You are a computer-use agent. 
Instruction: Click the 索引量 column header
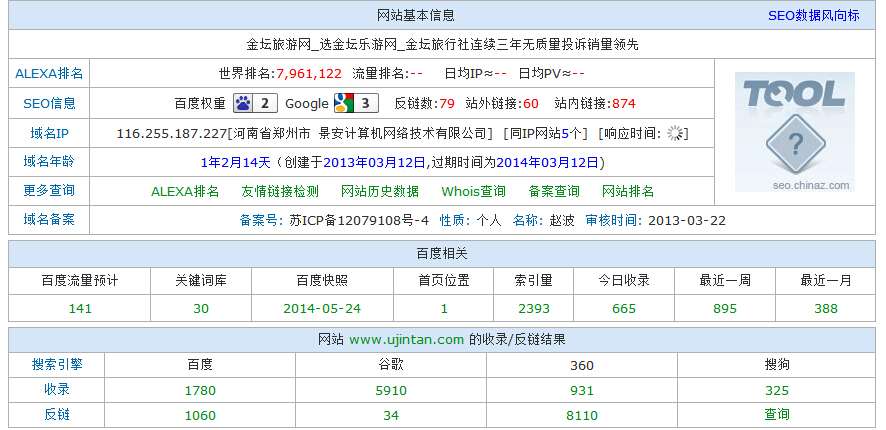(533, 280)
